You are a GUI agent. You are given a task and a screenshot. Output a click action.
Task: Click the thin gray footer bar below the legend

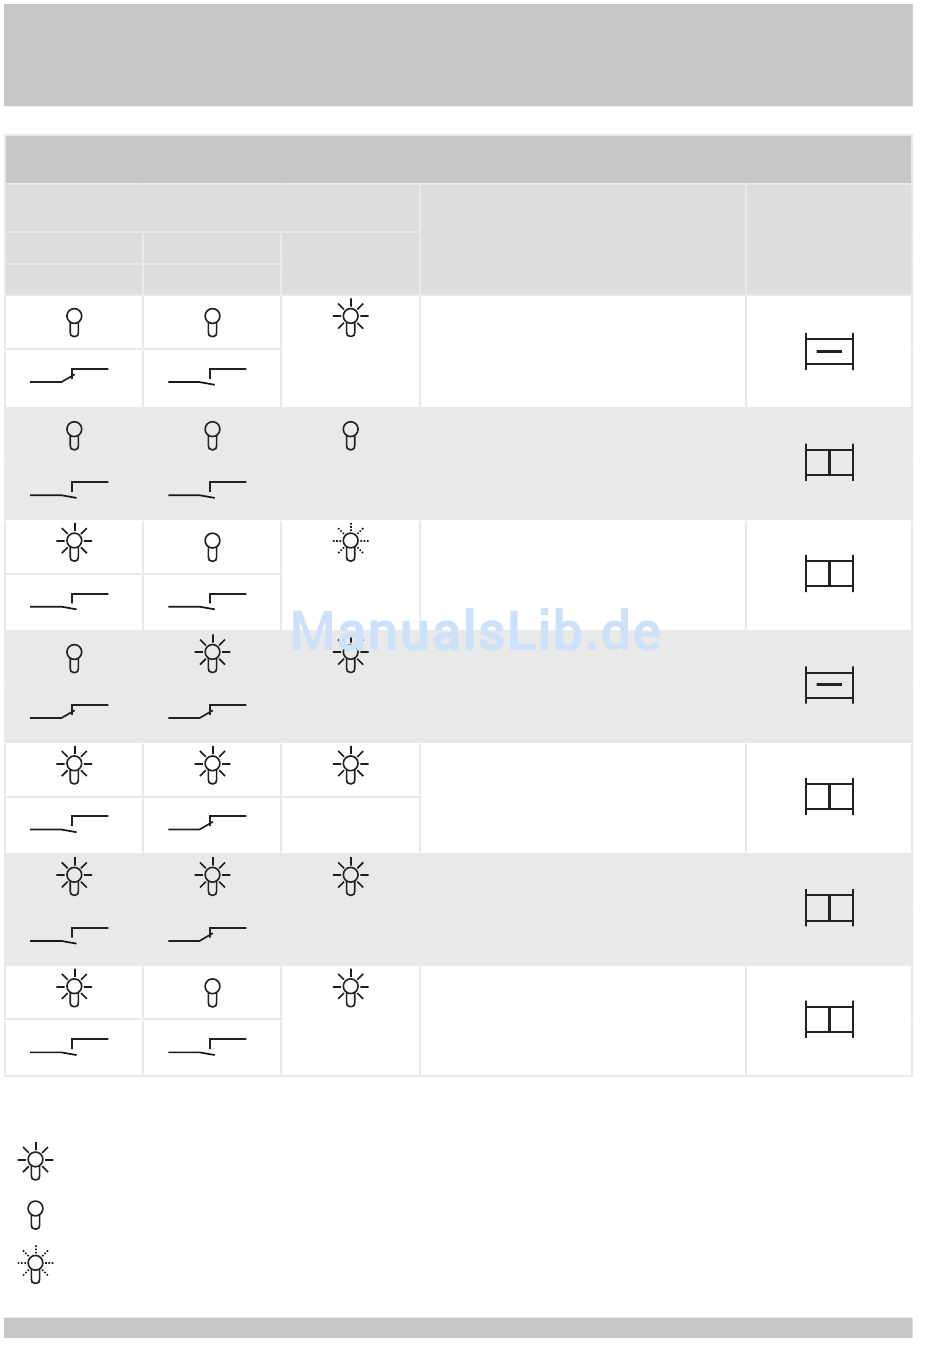[458, 1327]
